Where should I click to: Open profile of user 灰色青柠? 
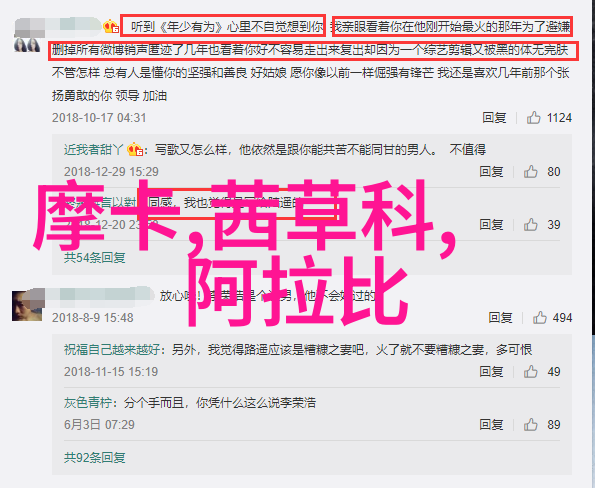point(88,403)
